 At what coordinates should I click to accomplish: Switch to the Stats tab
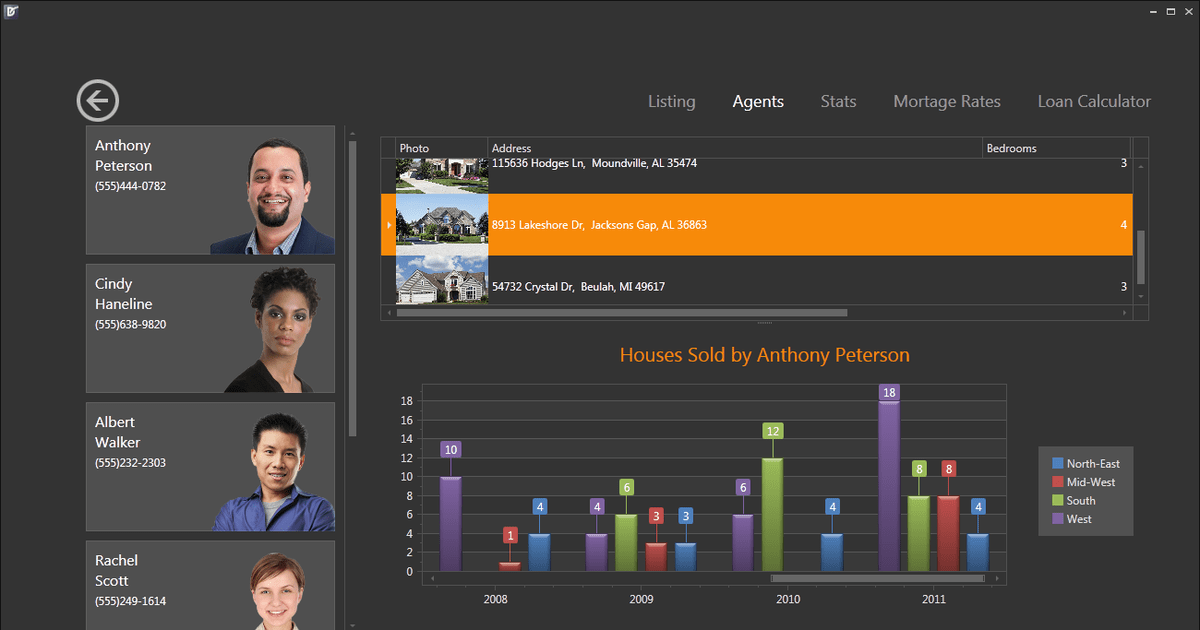pyautogui.click(x=838, y=101)
